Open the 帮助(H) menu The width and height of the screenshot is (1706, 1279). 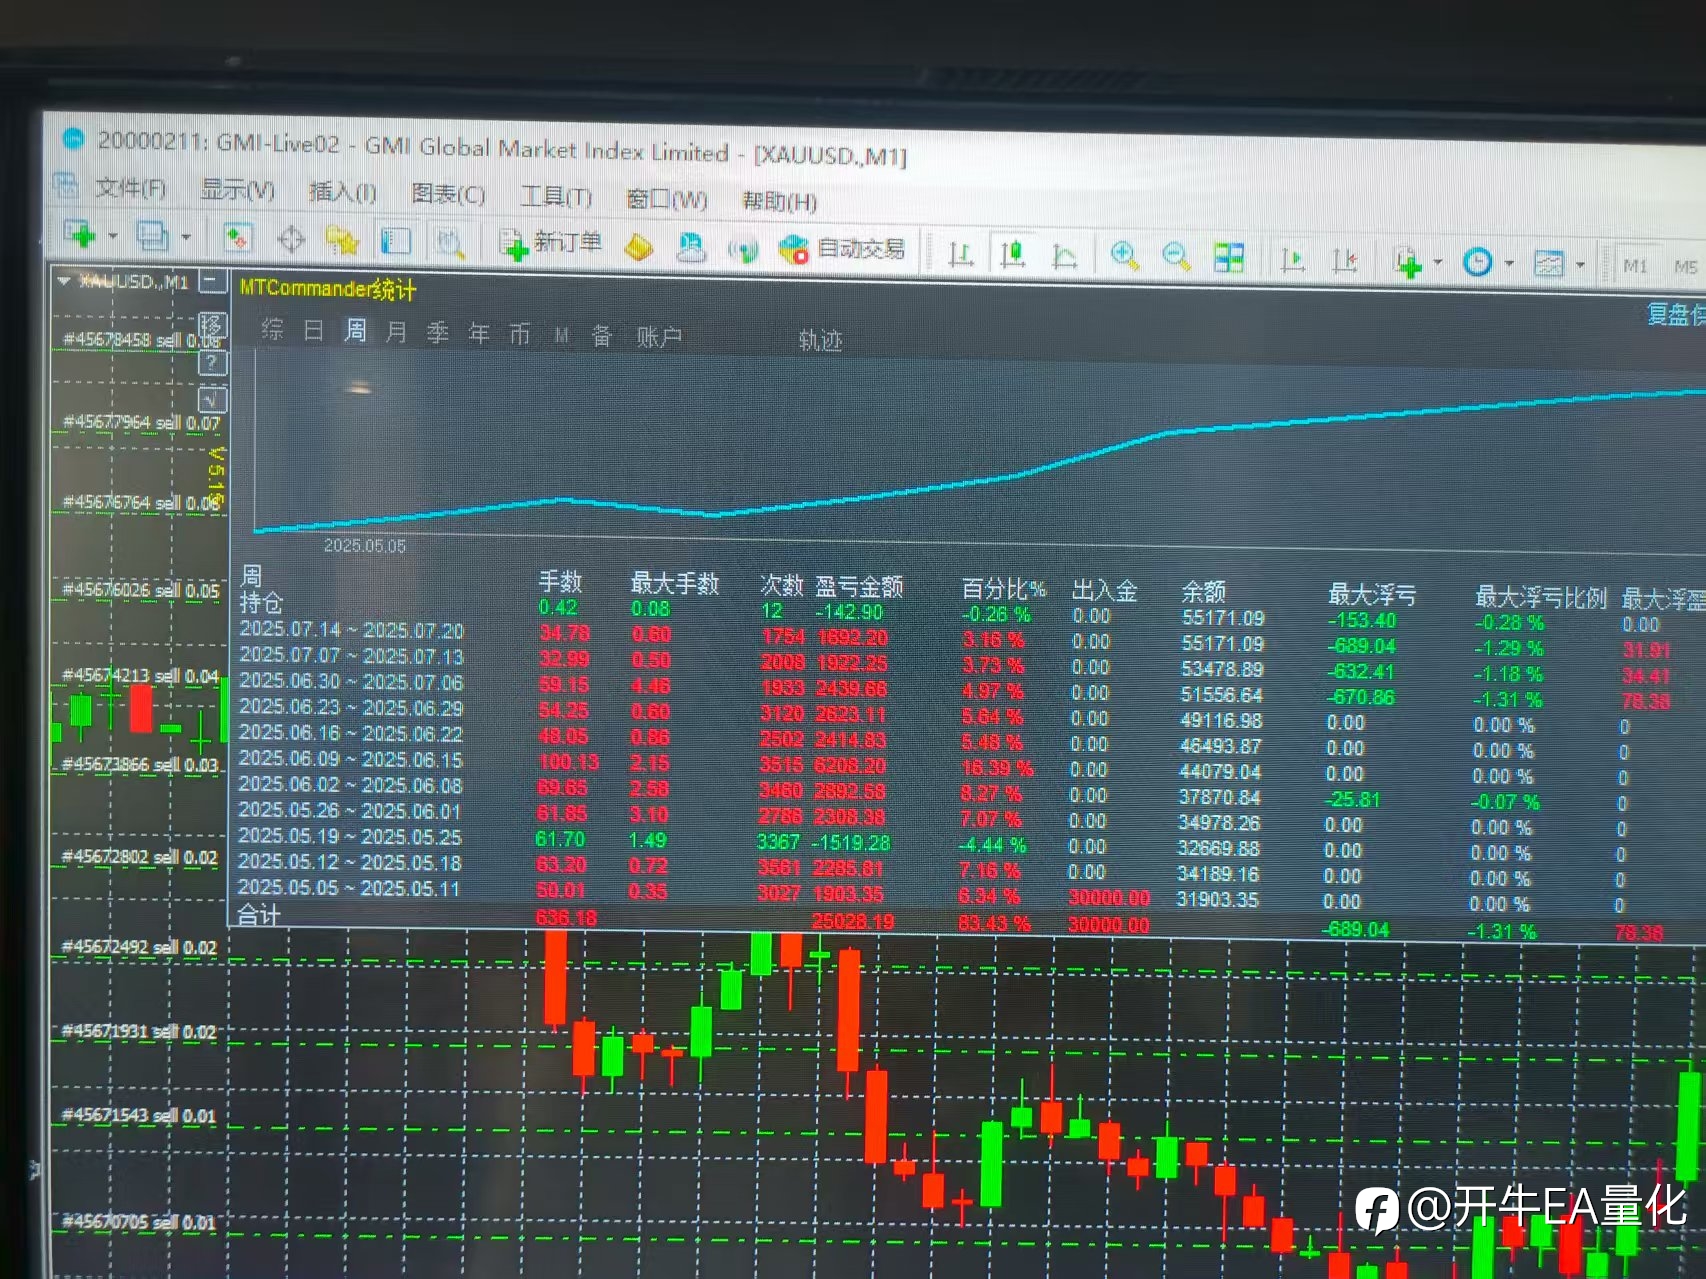pos(780,201)
